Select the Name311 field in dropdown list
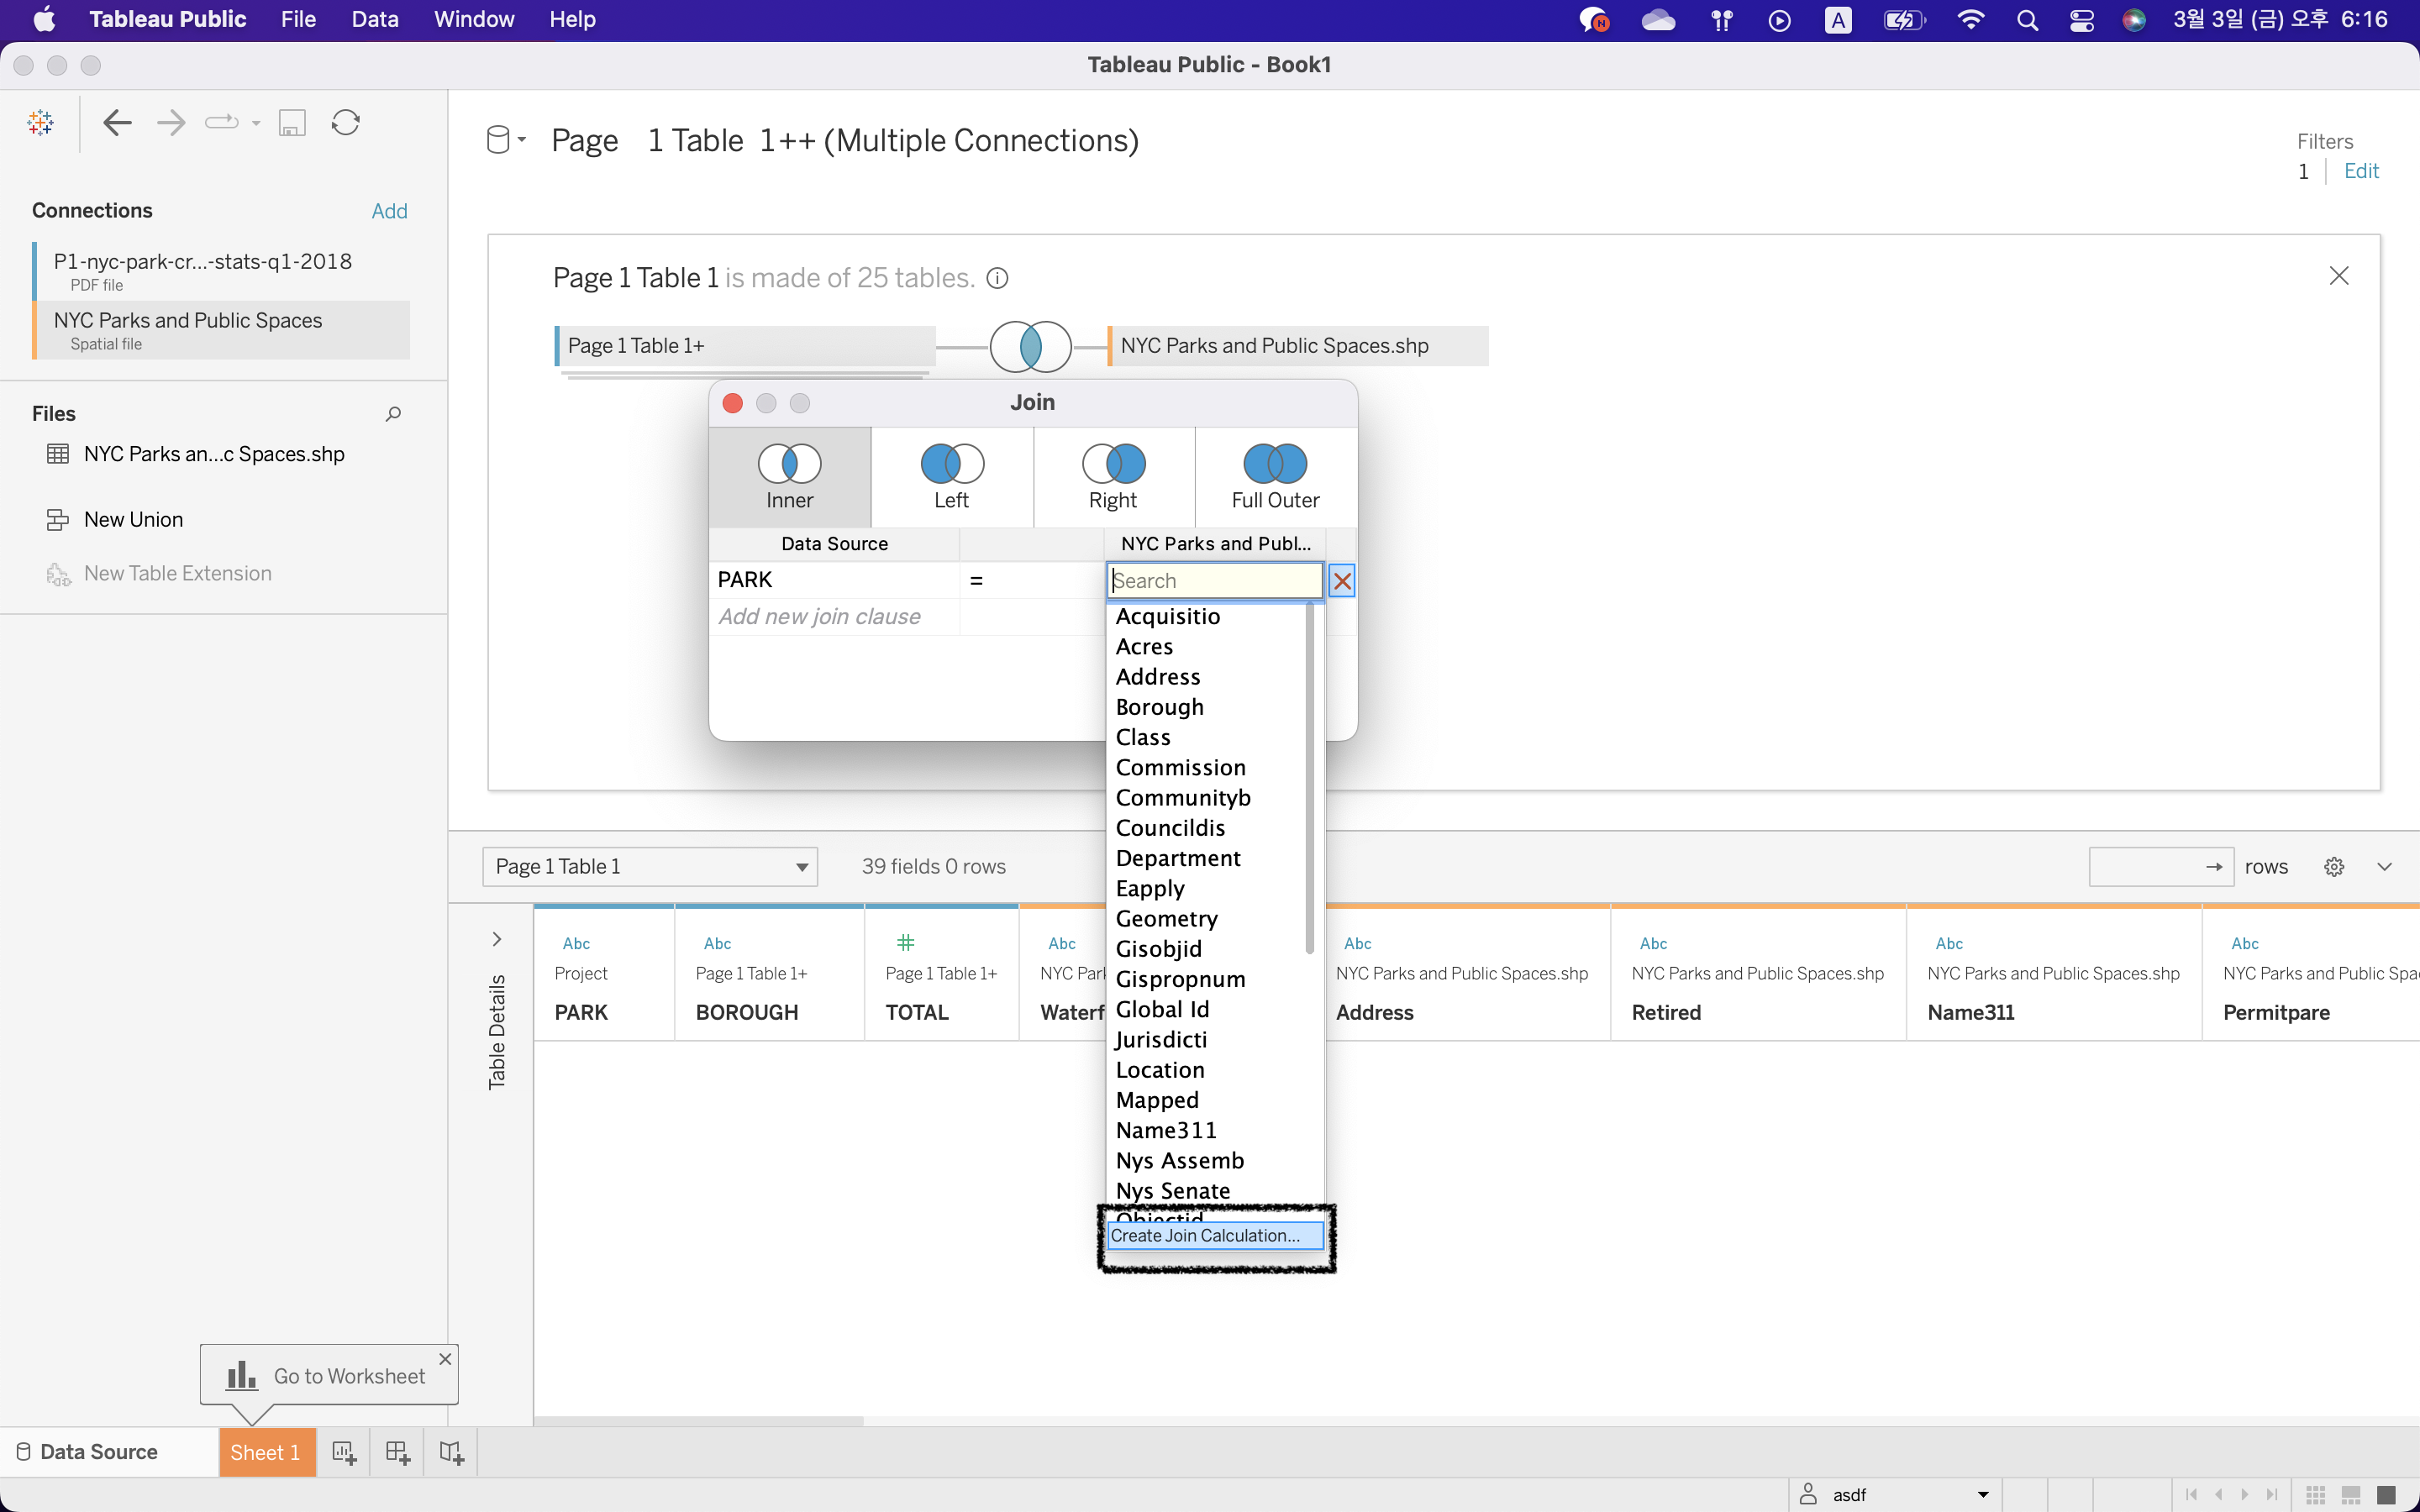The height and width of the screenshot is (1512, 2420). pyautogui.click(x=1166, y=1130)
